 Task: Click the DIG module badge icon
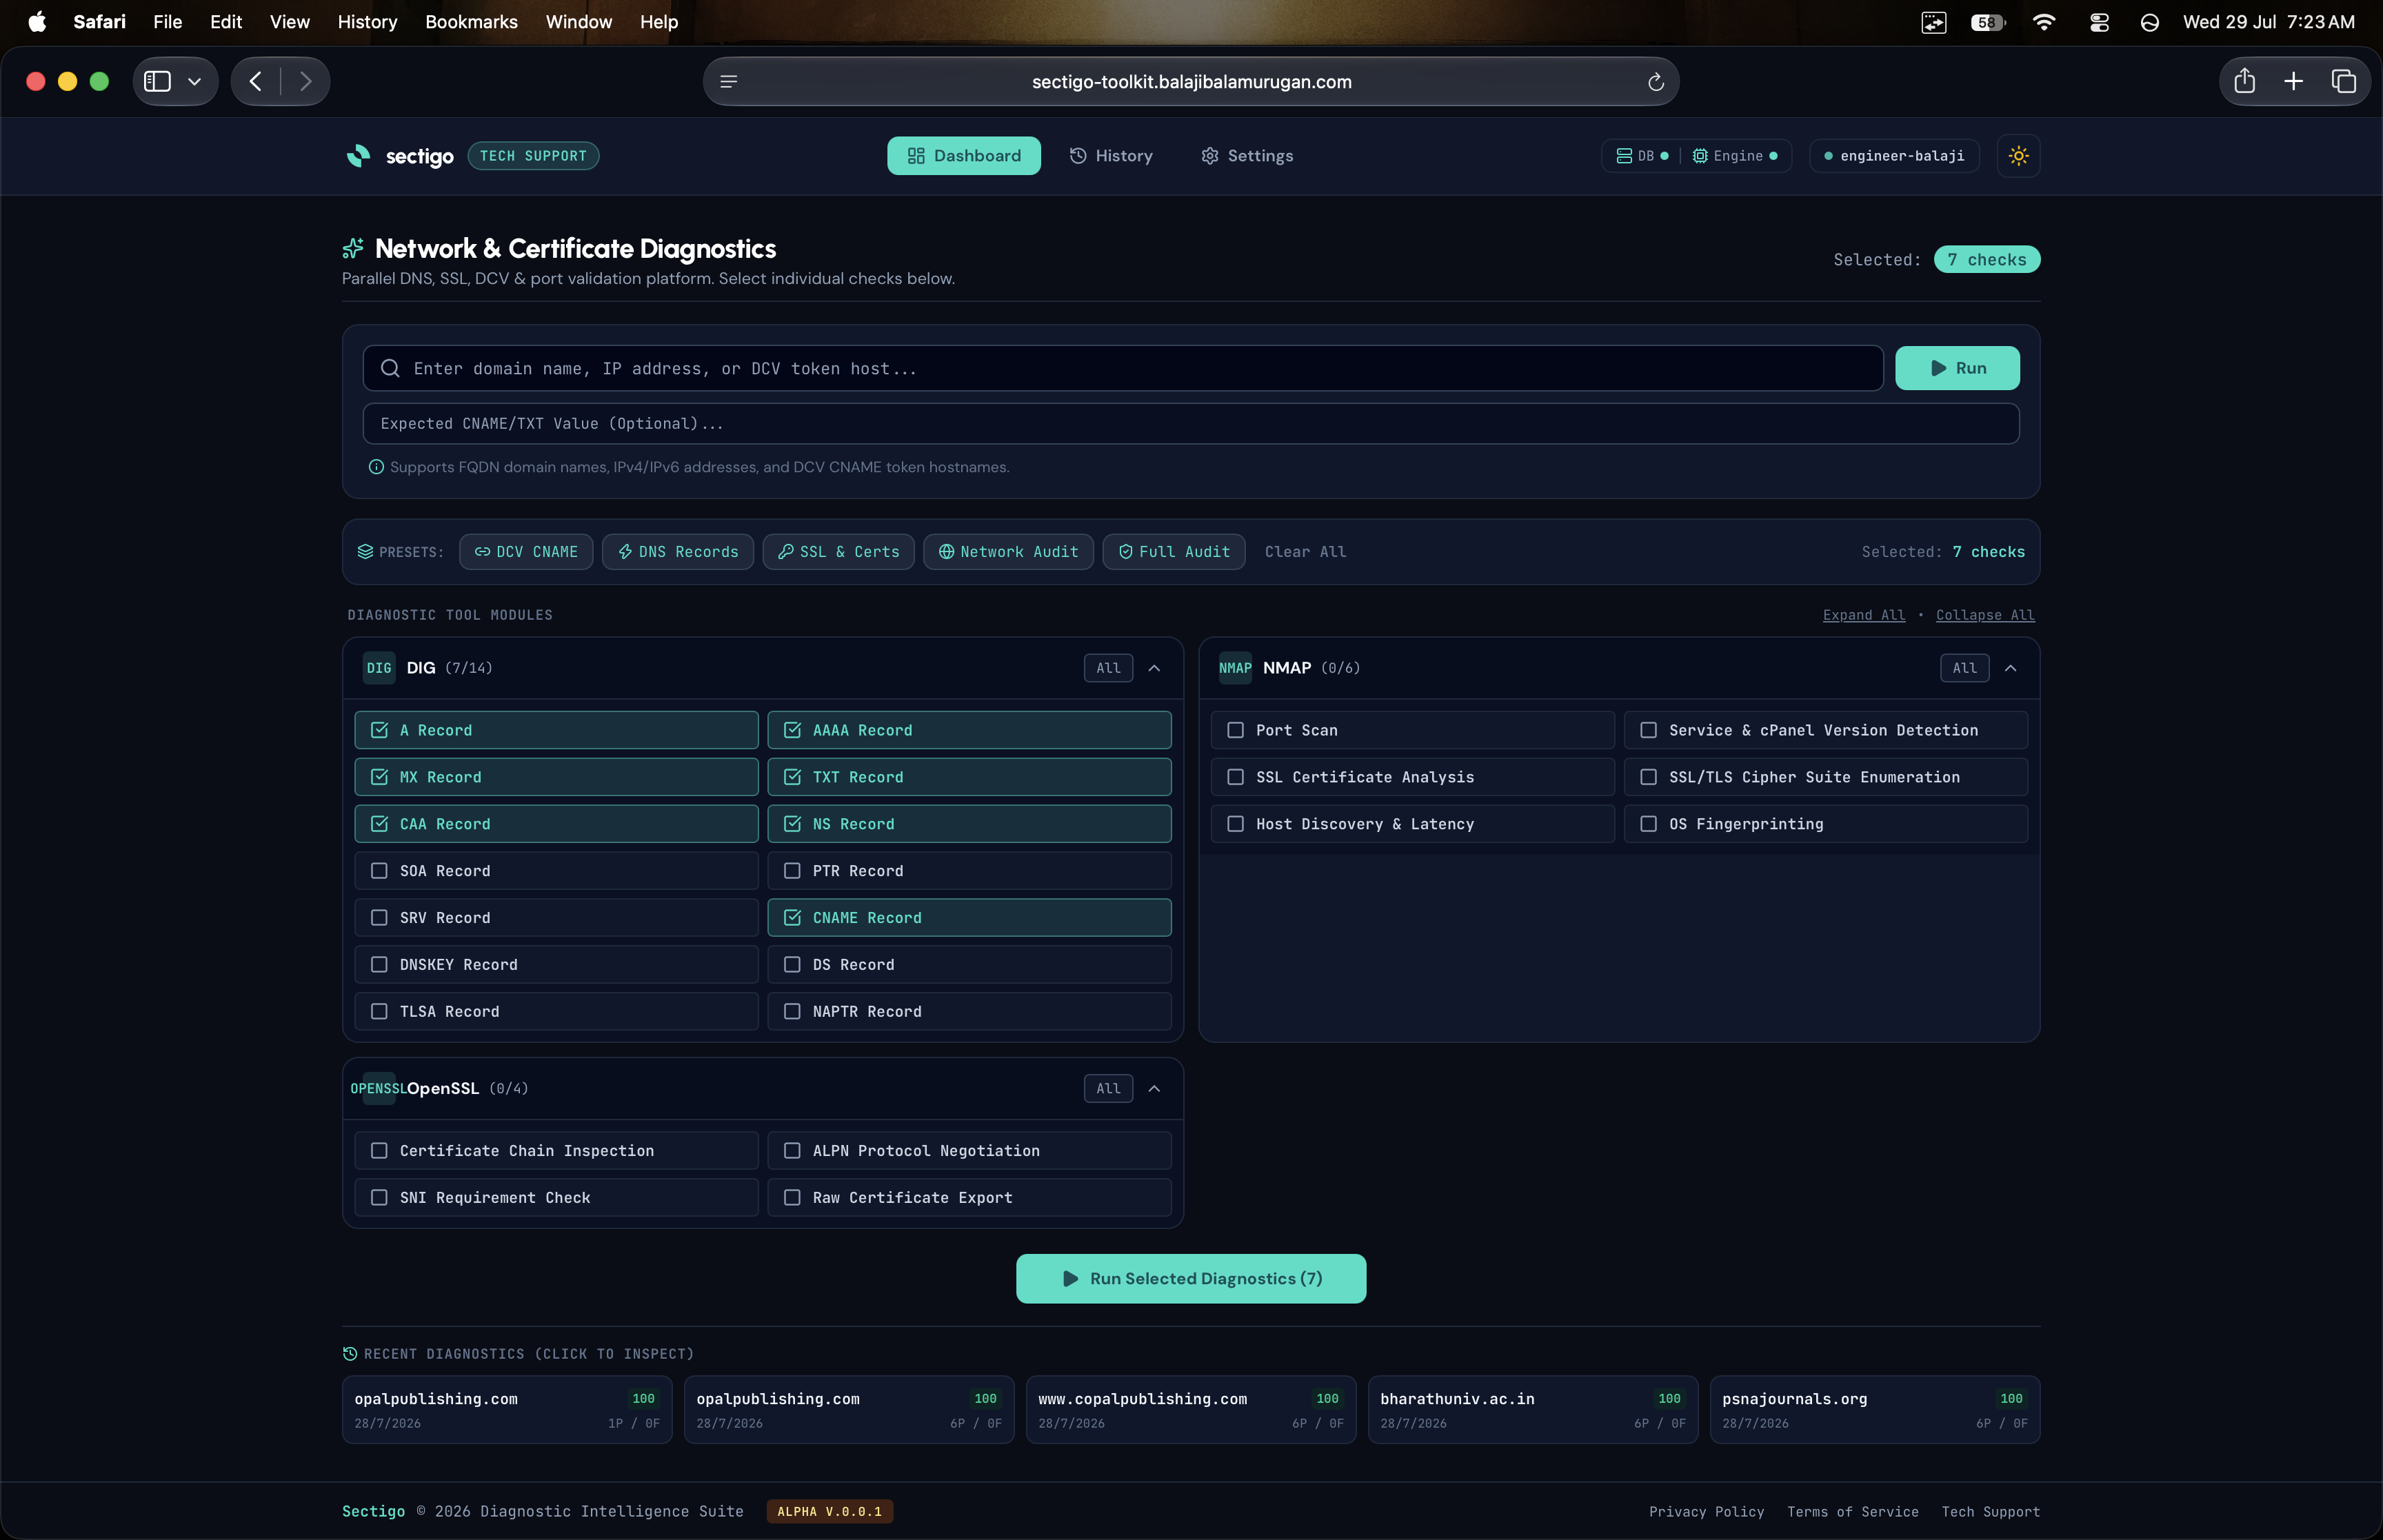point(379,668)
